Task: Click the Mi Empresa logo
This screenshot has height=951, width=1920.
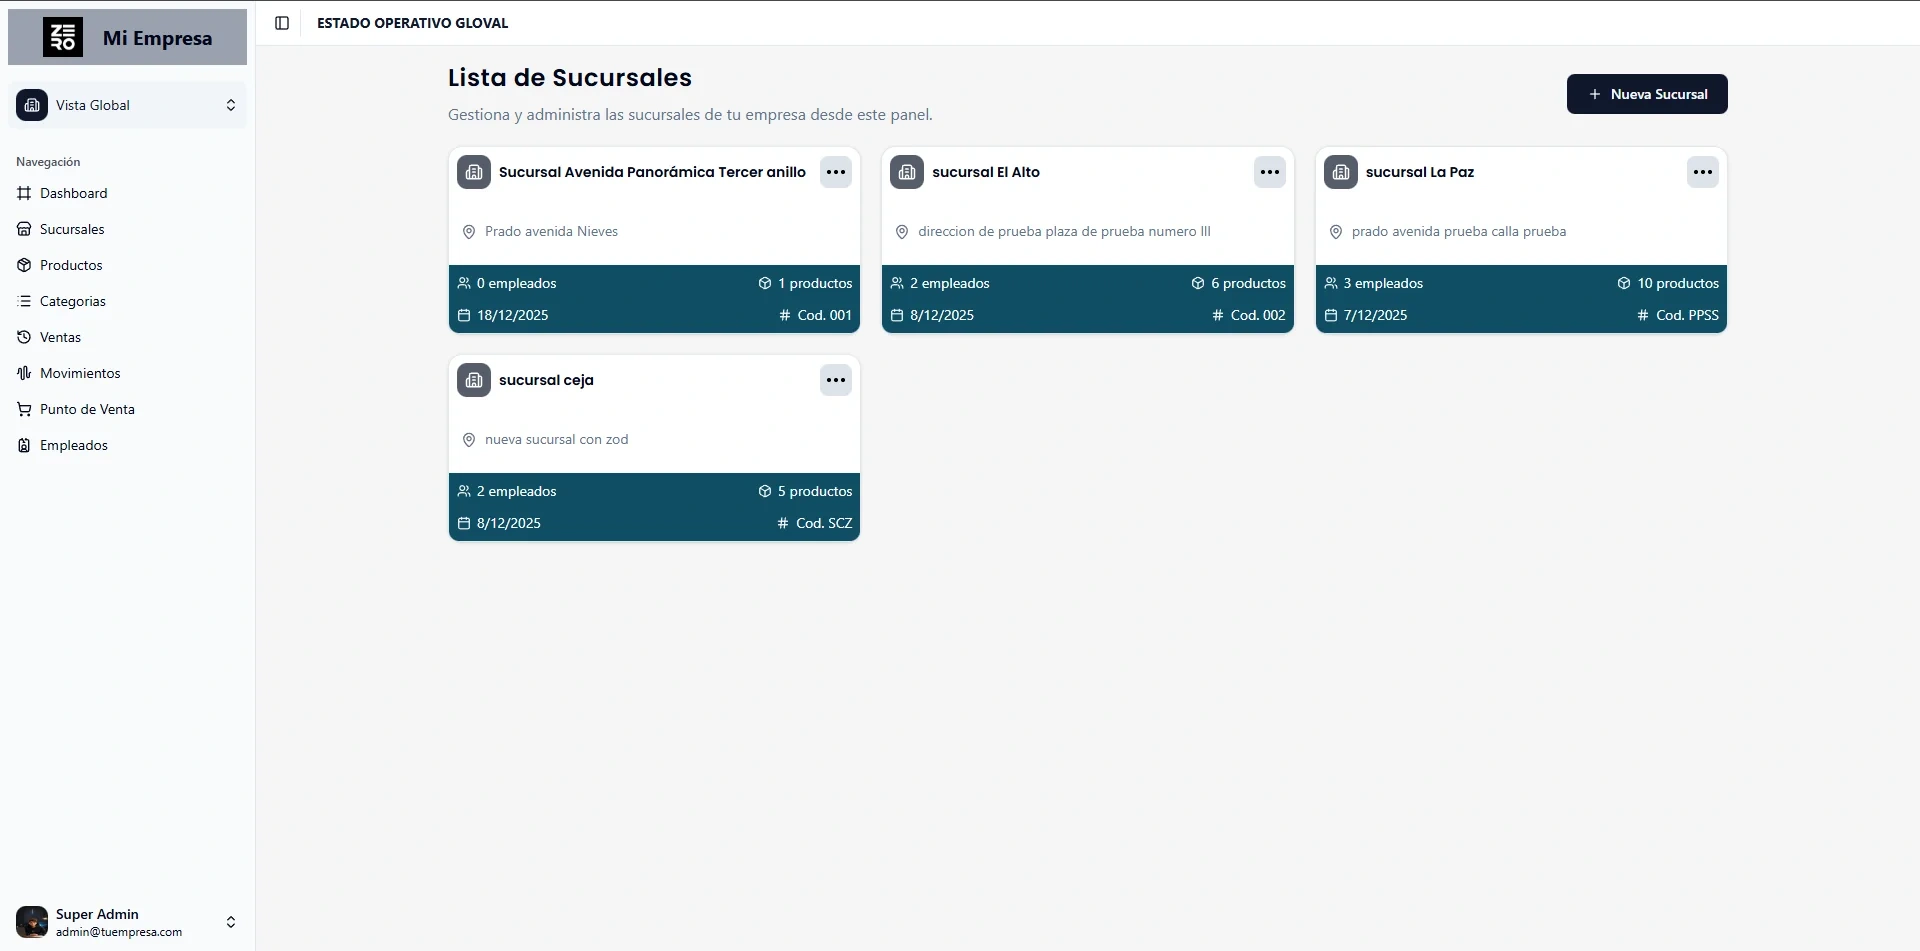Action: (x=63, y=38)
